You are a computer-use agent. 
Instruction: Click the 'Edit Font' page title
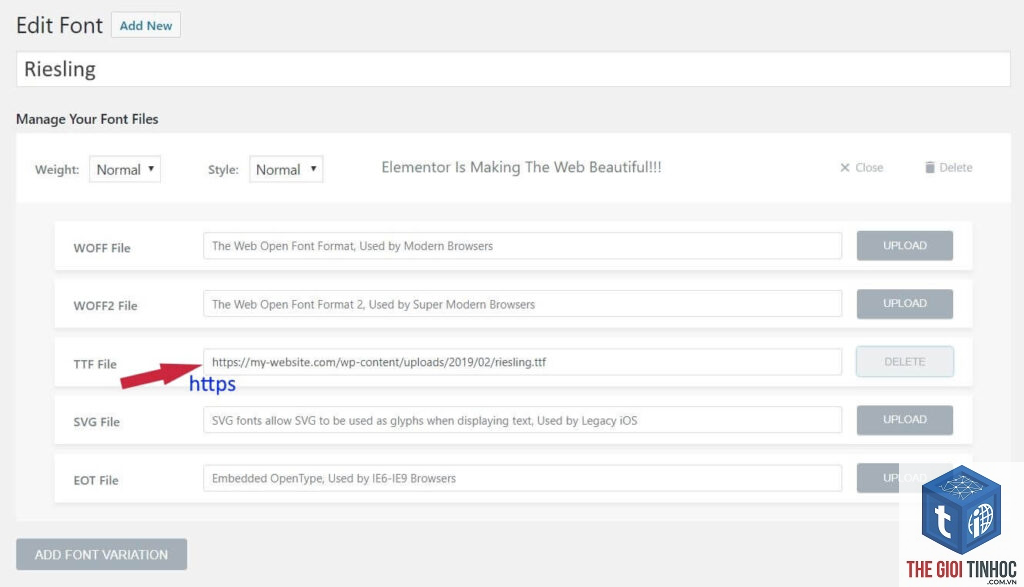click(x=59, y=25)
